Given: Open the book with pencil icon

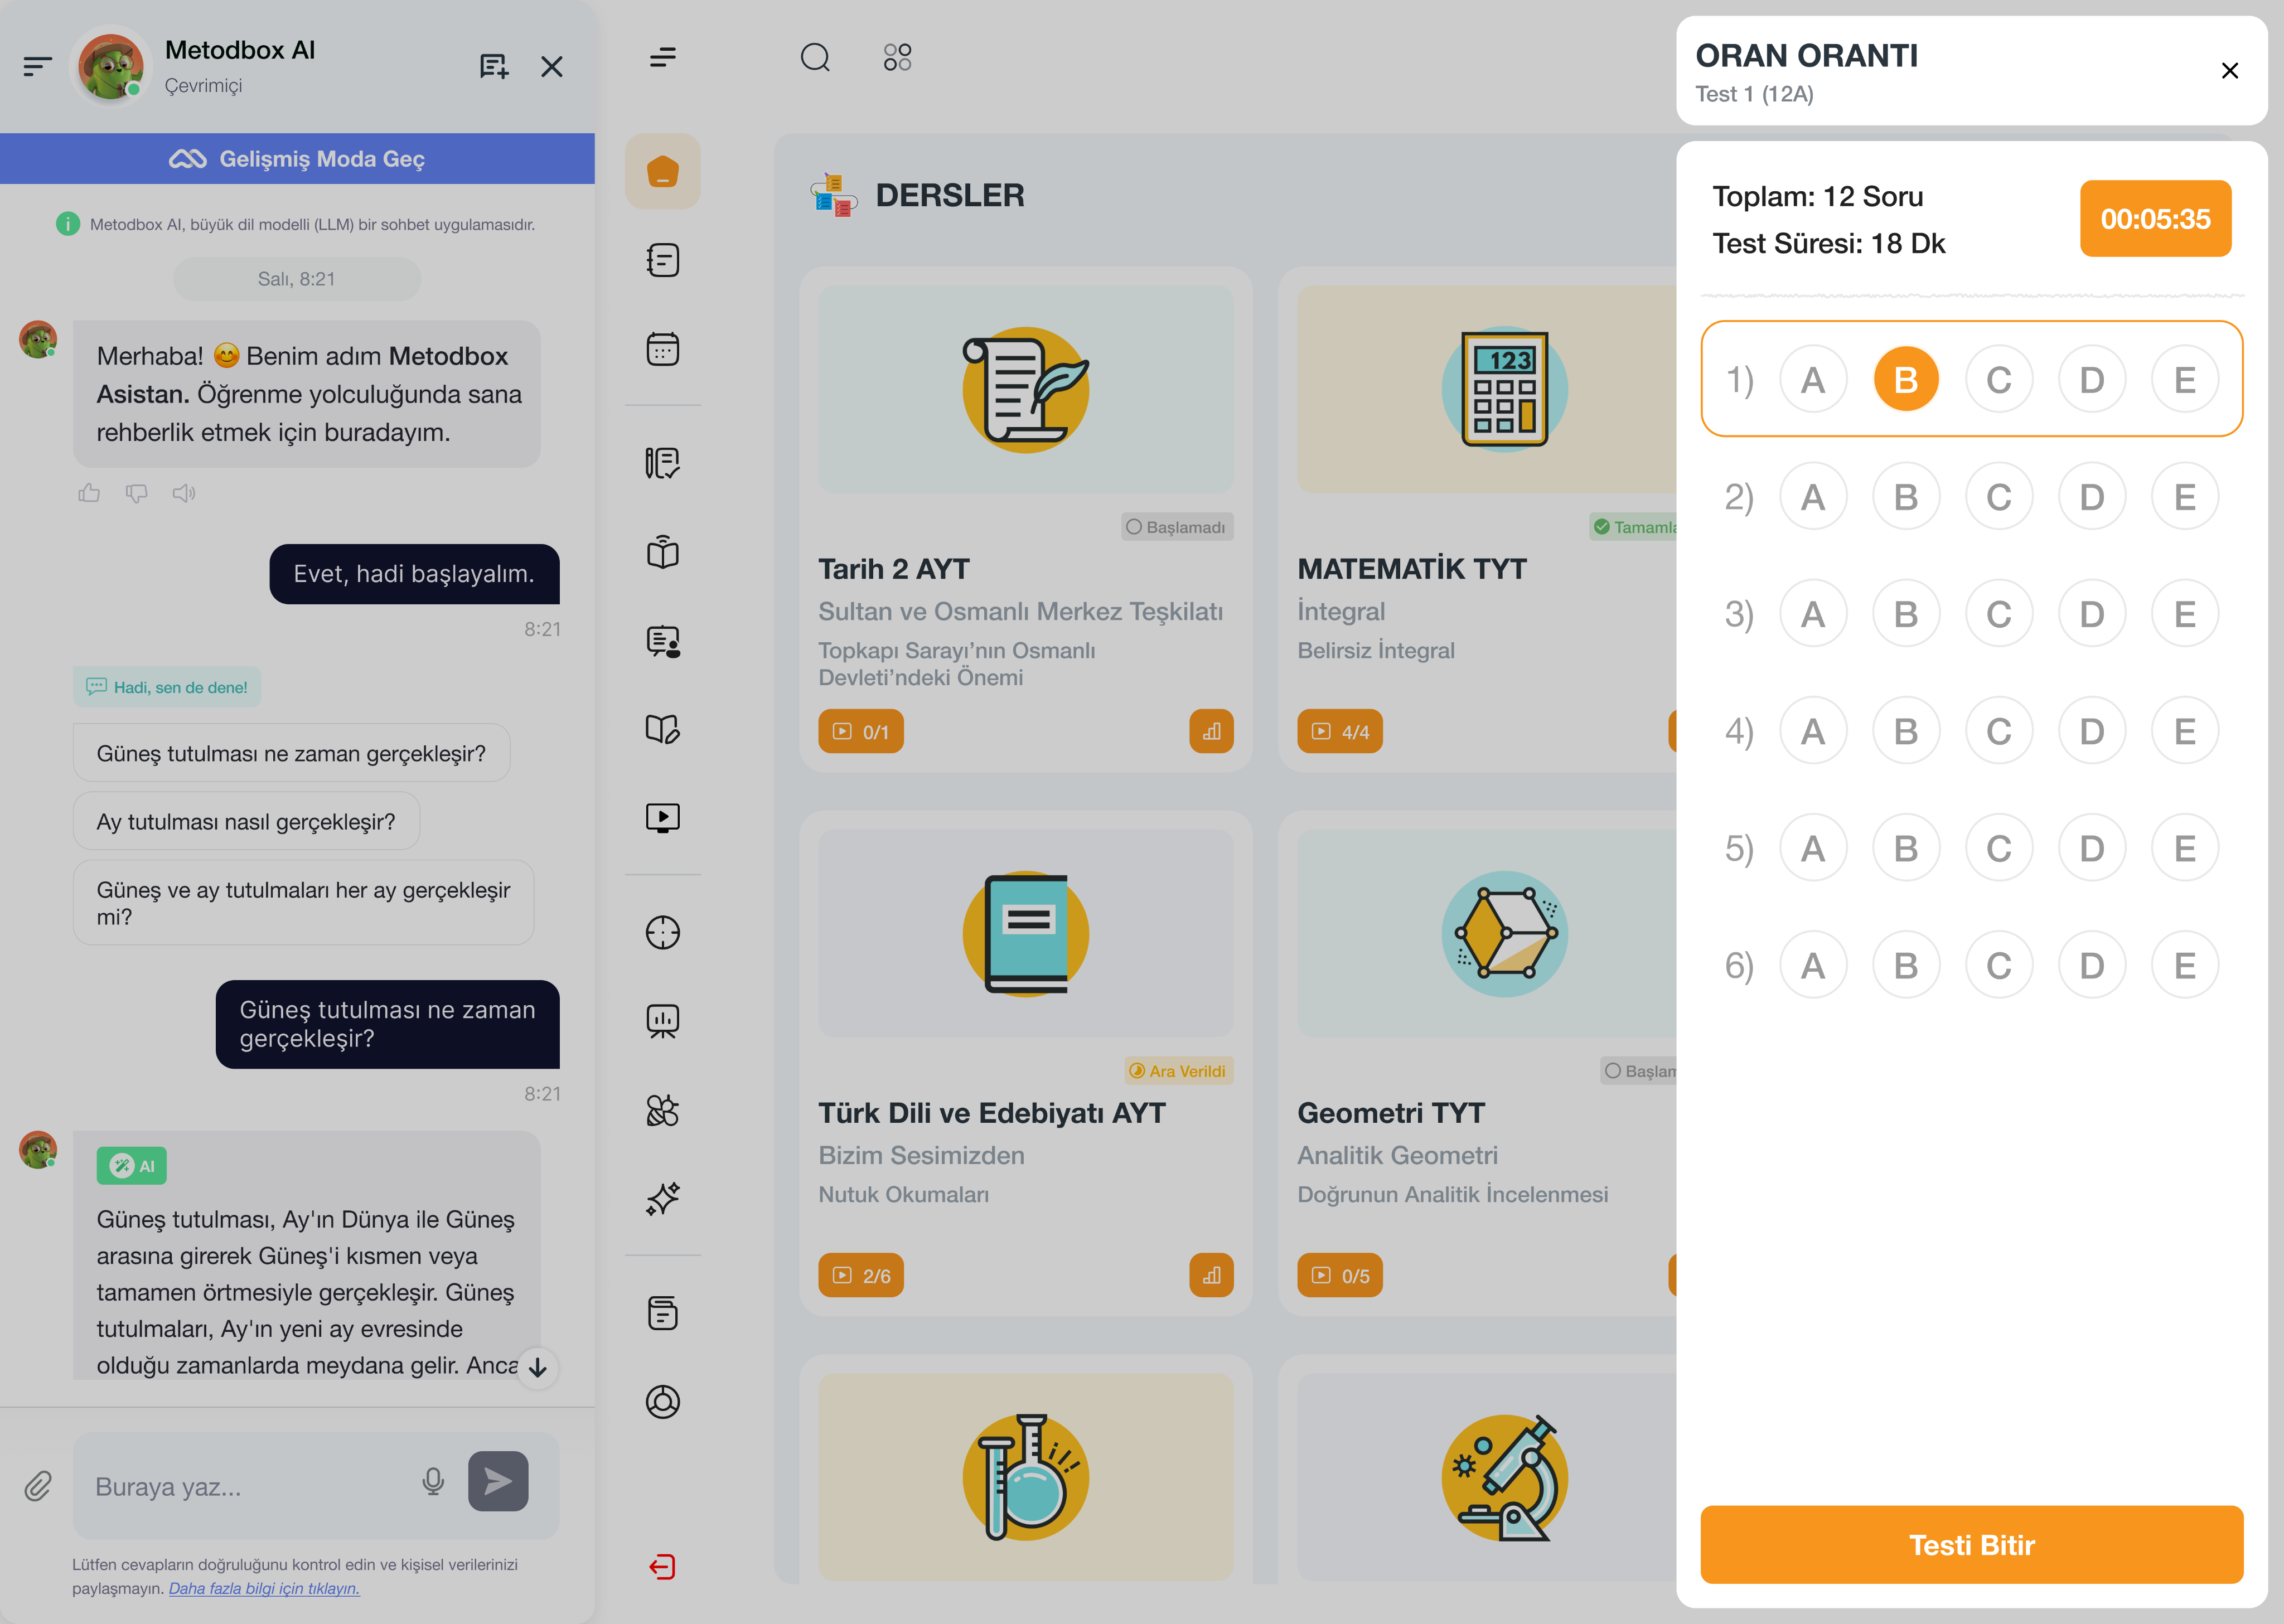Looking at the screenshot, I should pyautogui.click(x=663, y=729).
